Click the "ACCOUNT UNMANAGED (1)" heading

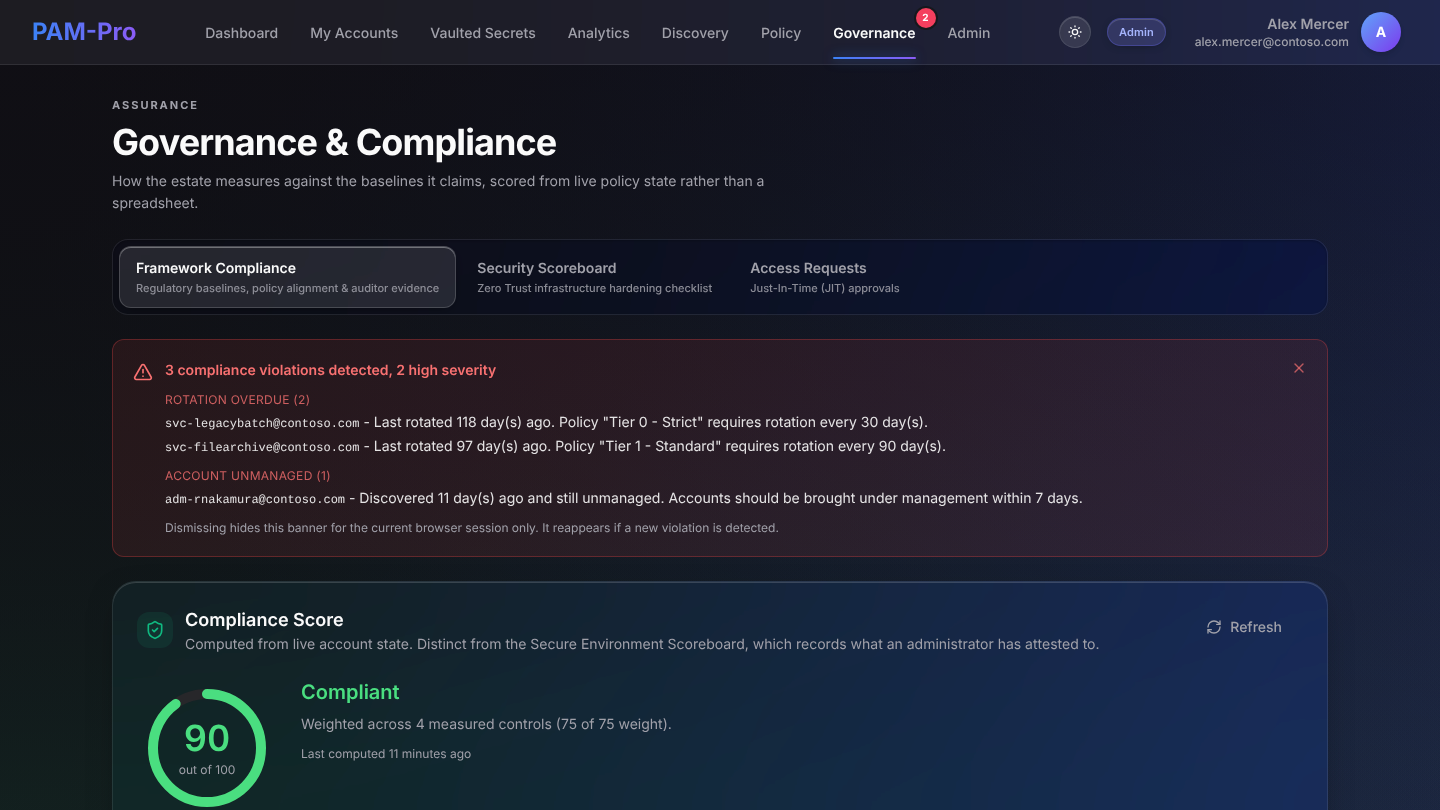tap(248, 476)
